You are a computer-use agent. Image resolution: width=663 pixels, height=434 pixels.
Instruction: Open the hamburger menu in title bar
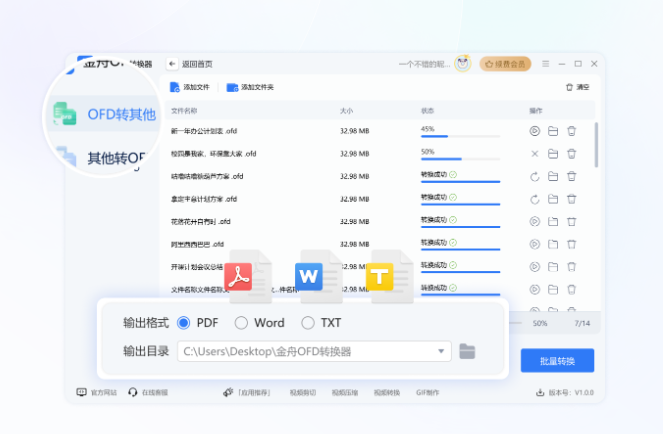point(545,64)
